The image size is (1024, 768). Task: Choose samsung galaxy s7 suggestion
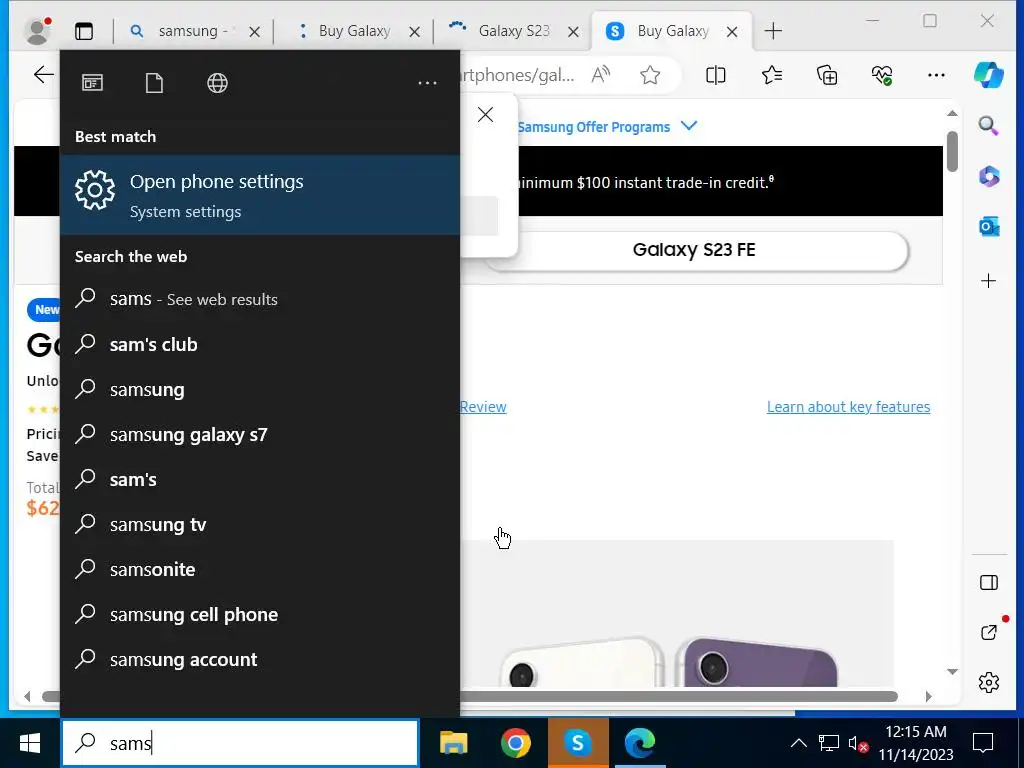[x=260, y=434]
